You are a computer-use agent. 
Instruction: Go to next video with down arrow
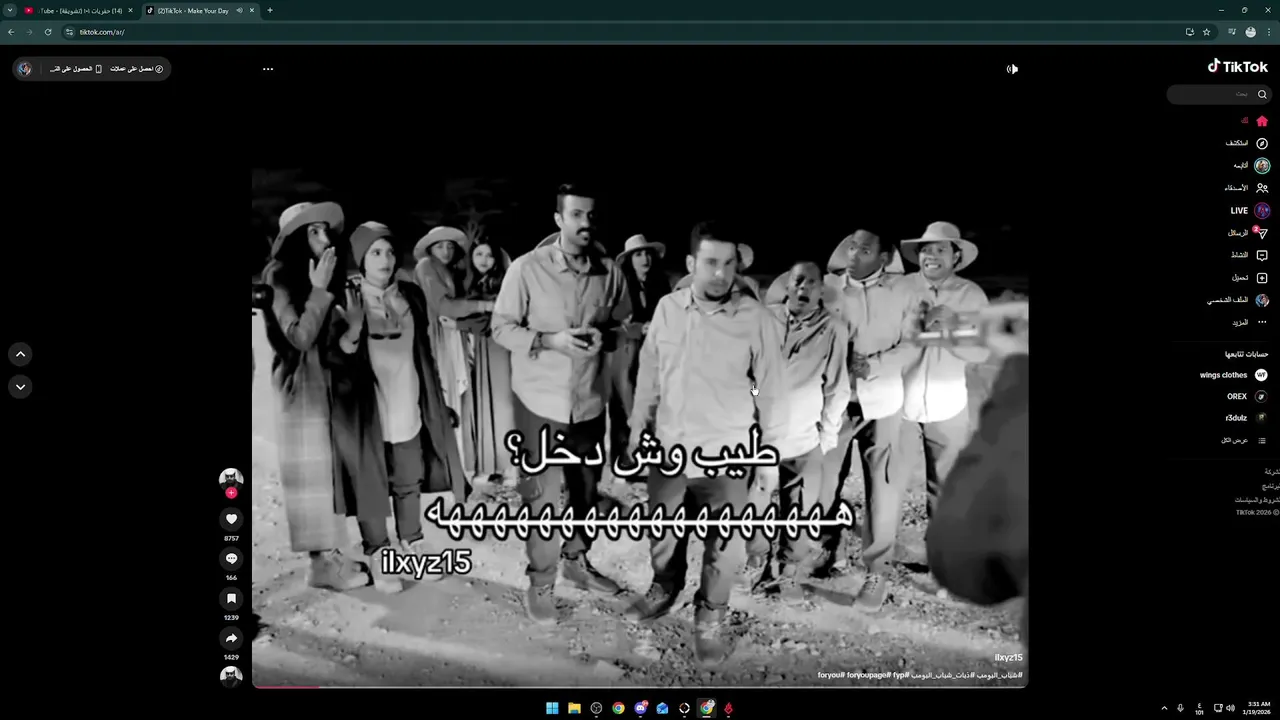(x=20, y=386)
